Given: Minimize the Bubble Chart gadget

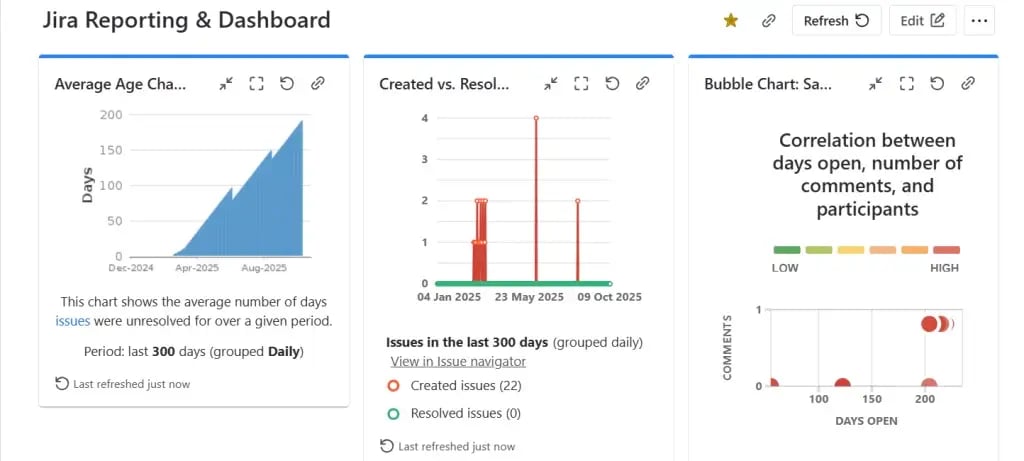Looking at the screenshot, I should [x=876, y=84].
